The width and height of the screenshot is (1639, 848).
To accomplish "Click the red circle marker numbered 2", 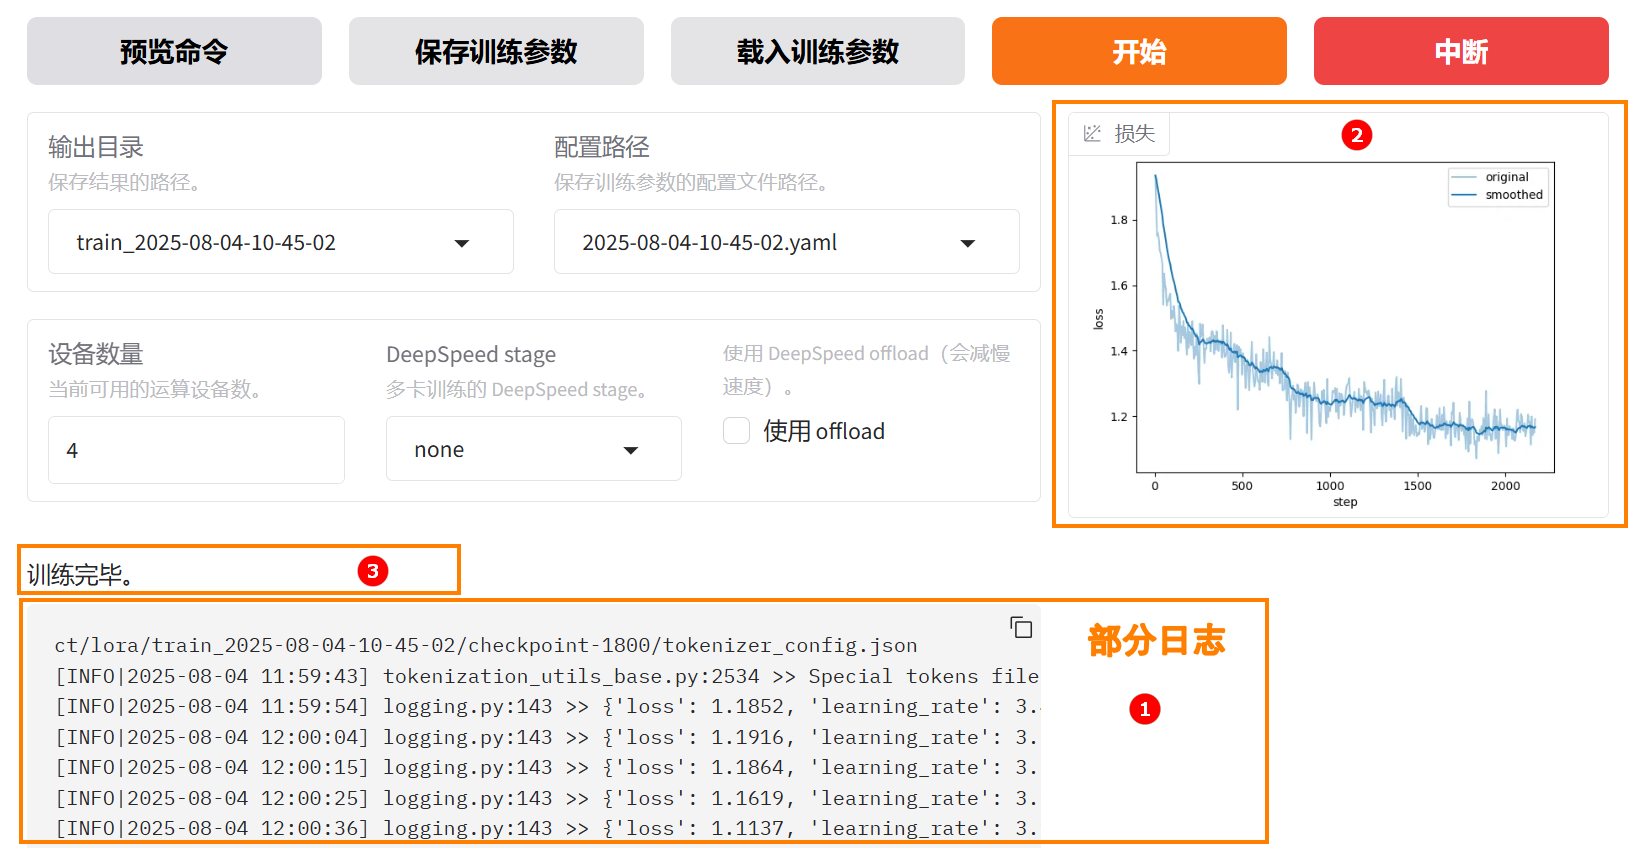I will coord(1356,135).
